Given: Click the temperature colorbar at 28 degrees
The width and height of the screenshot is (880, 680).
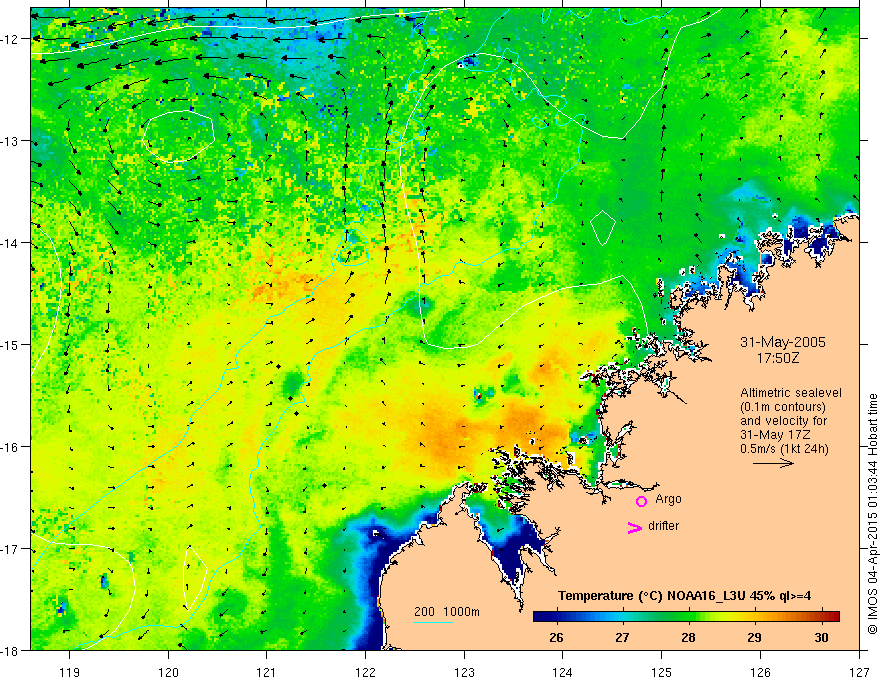Looking at the screenshot, I should point(689,617).
